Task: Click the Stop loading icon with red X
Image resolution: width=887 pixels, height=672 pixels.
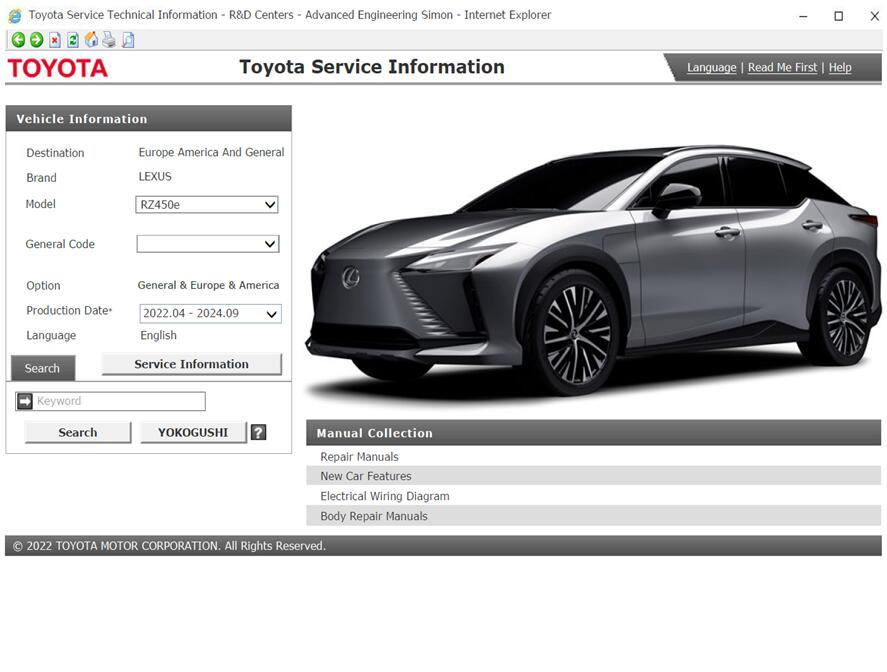Action: tap(55, 40)
